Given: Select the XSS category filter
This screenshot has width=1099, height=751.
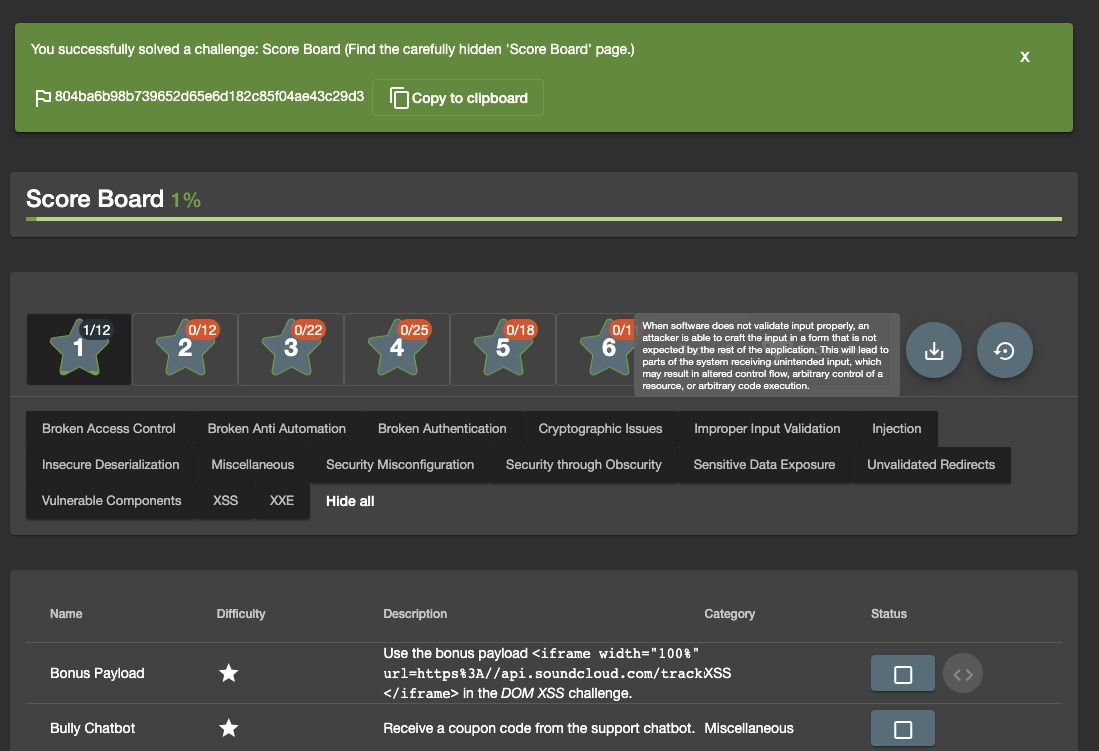Looking at the screenshot, I should 225,500.
